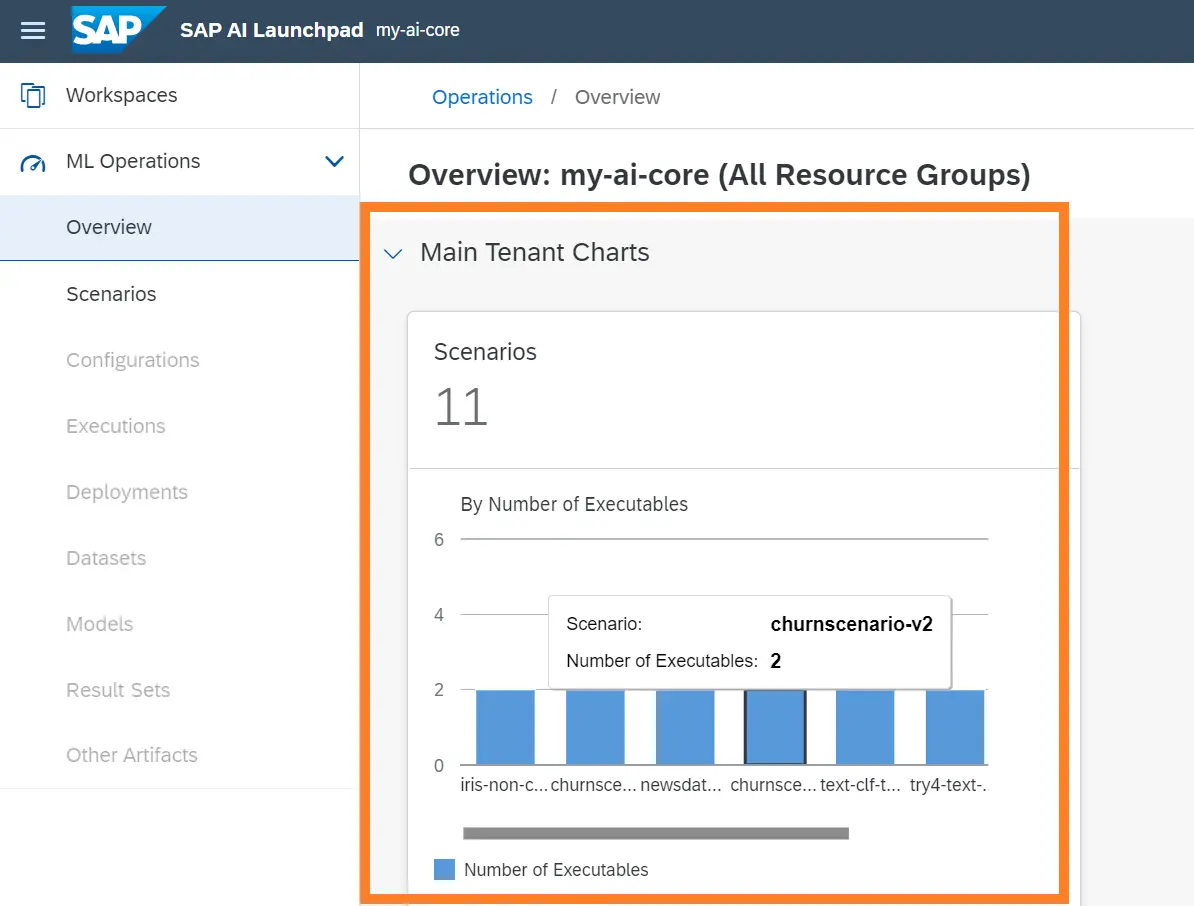
Task: Open Deployments in the sidebar
Action: tap(180, 492)
